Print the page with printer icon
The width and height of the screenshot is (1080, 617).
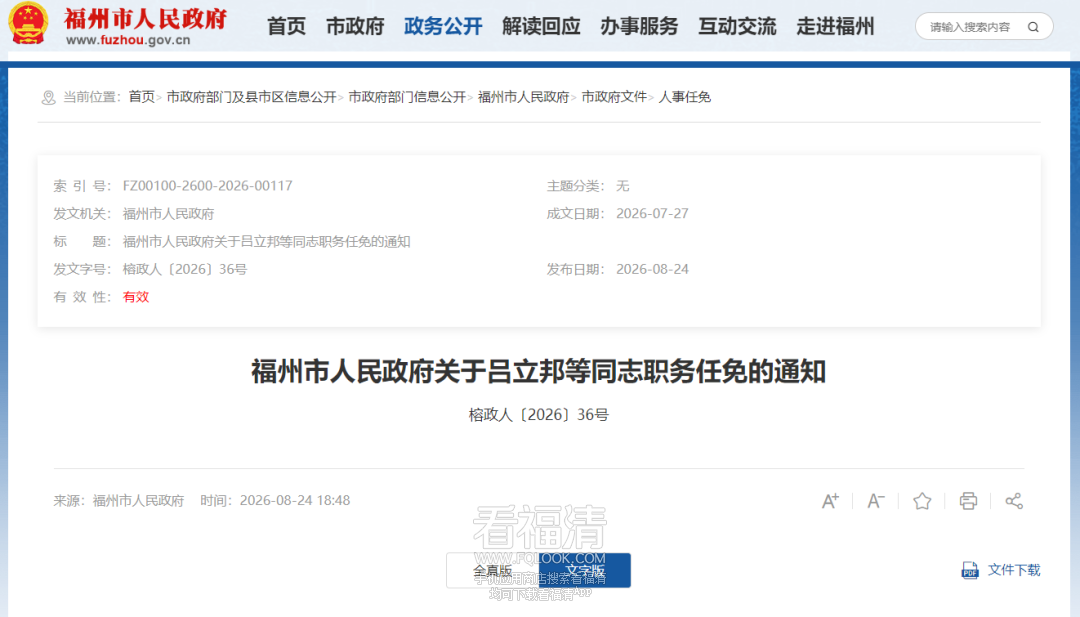tap(968, 501)
